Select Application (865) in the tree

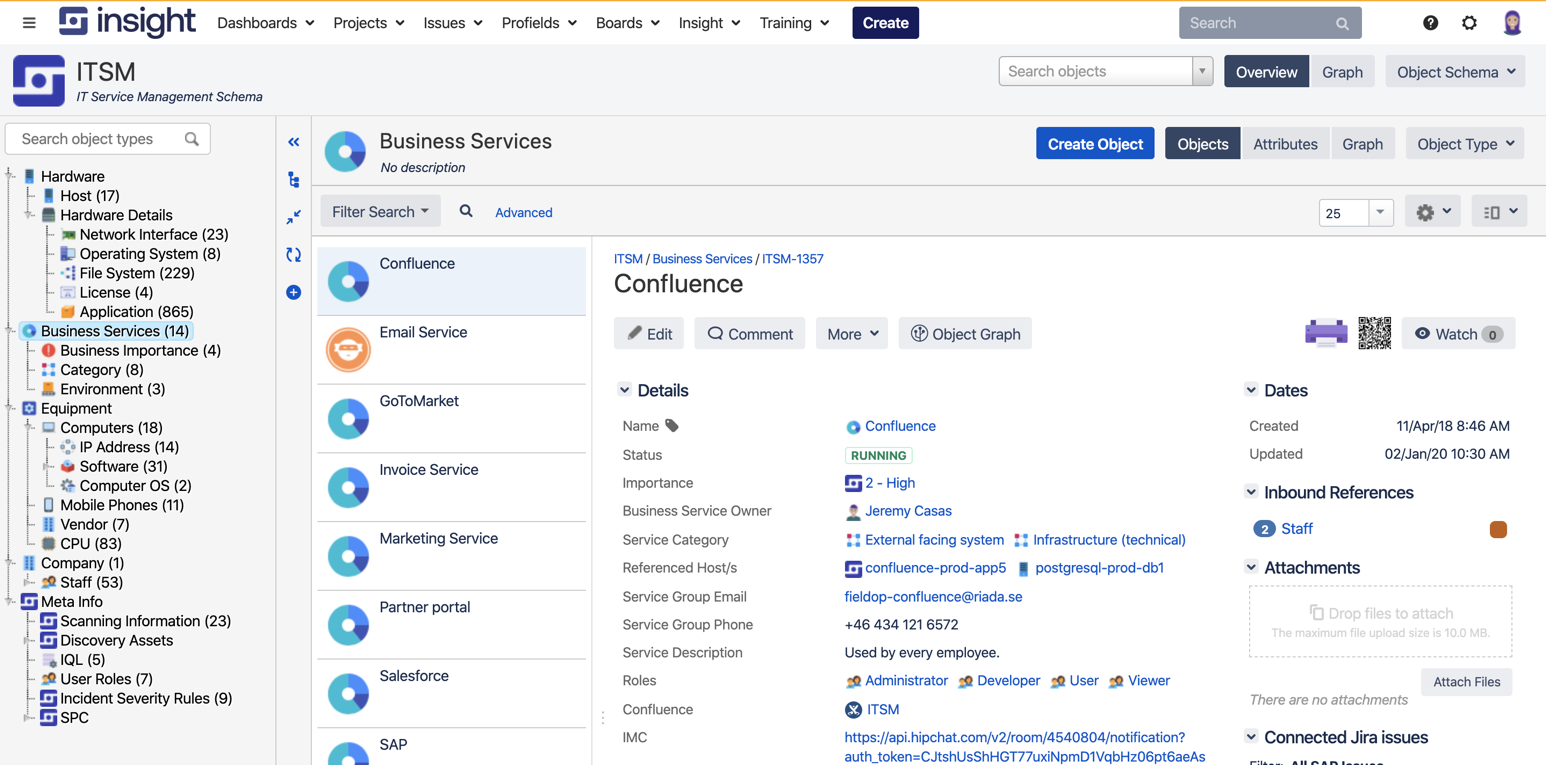pos(136,312)
